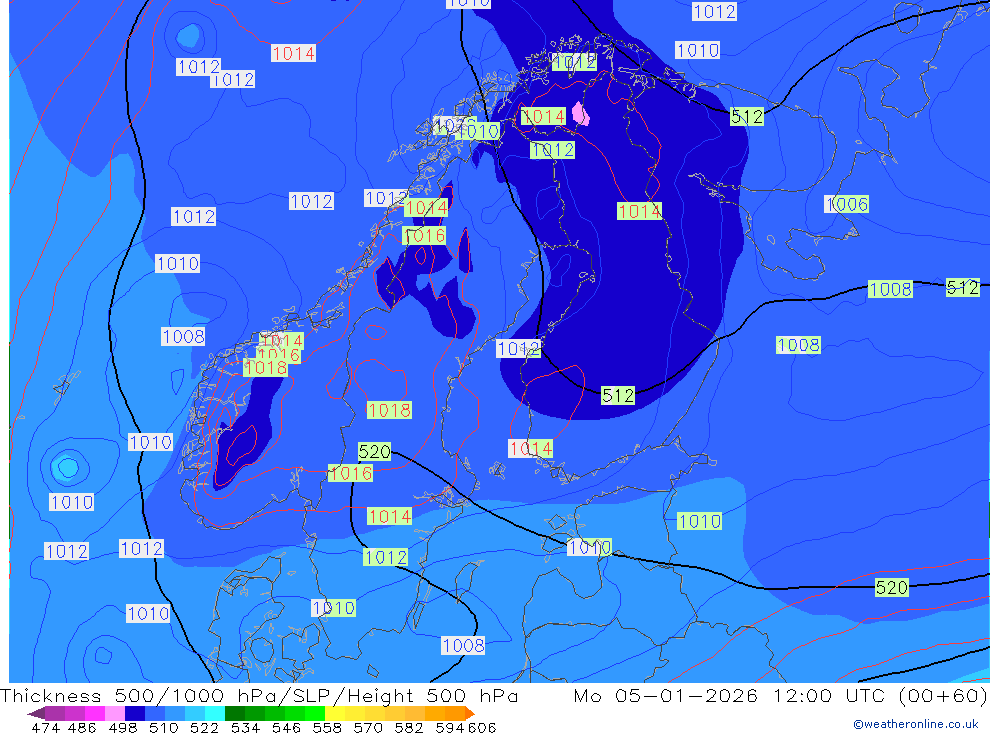Click the 474 legend value
The width and height of the screenshot is (1000, 733).
point(45,728)
